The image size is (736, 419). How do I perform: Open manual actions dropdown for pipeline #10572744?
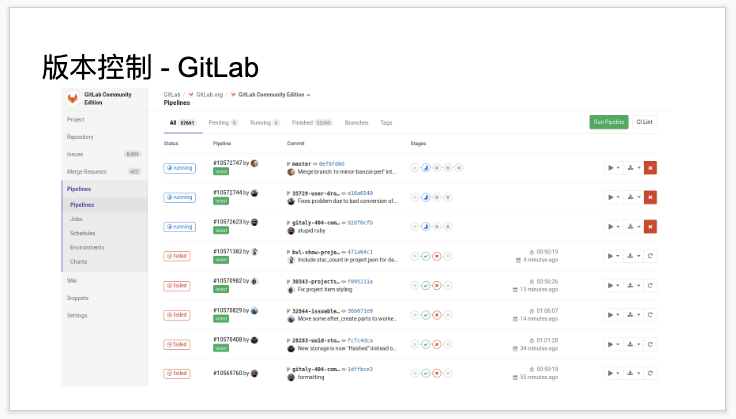pos(614,197)
